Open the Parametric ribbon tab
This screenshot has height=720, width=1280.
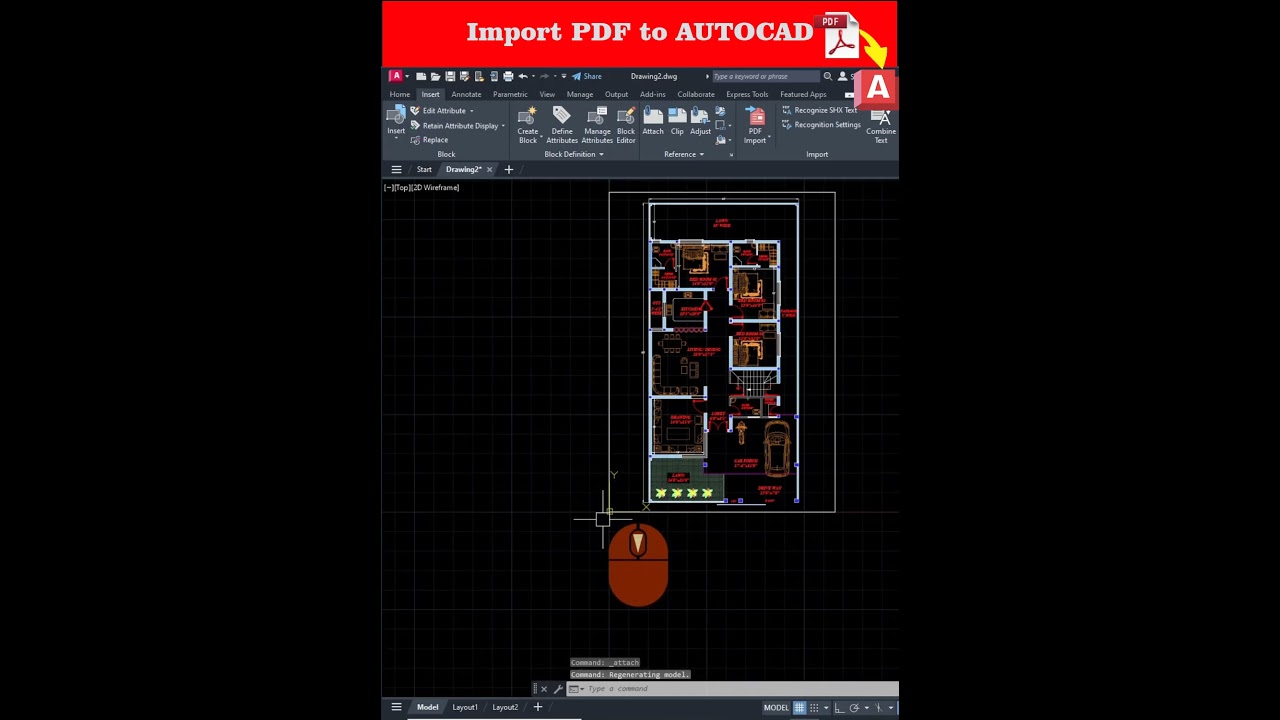click(510, 94)
